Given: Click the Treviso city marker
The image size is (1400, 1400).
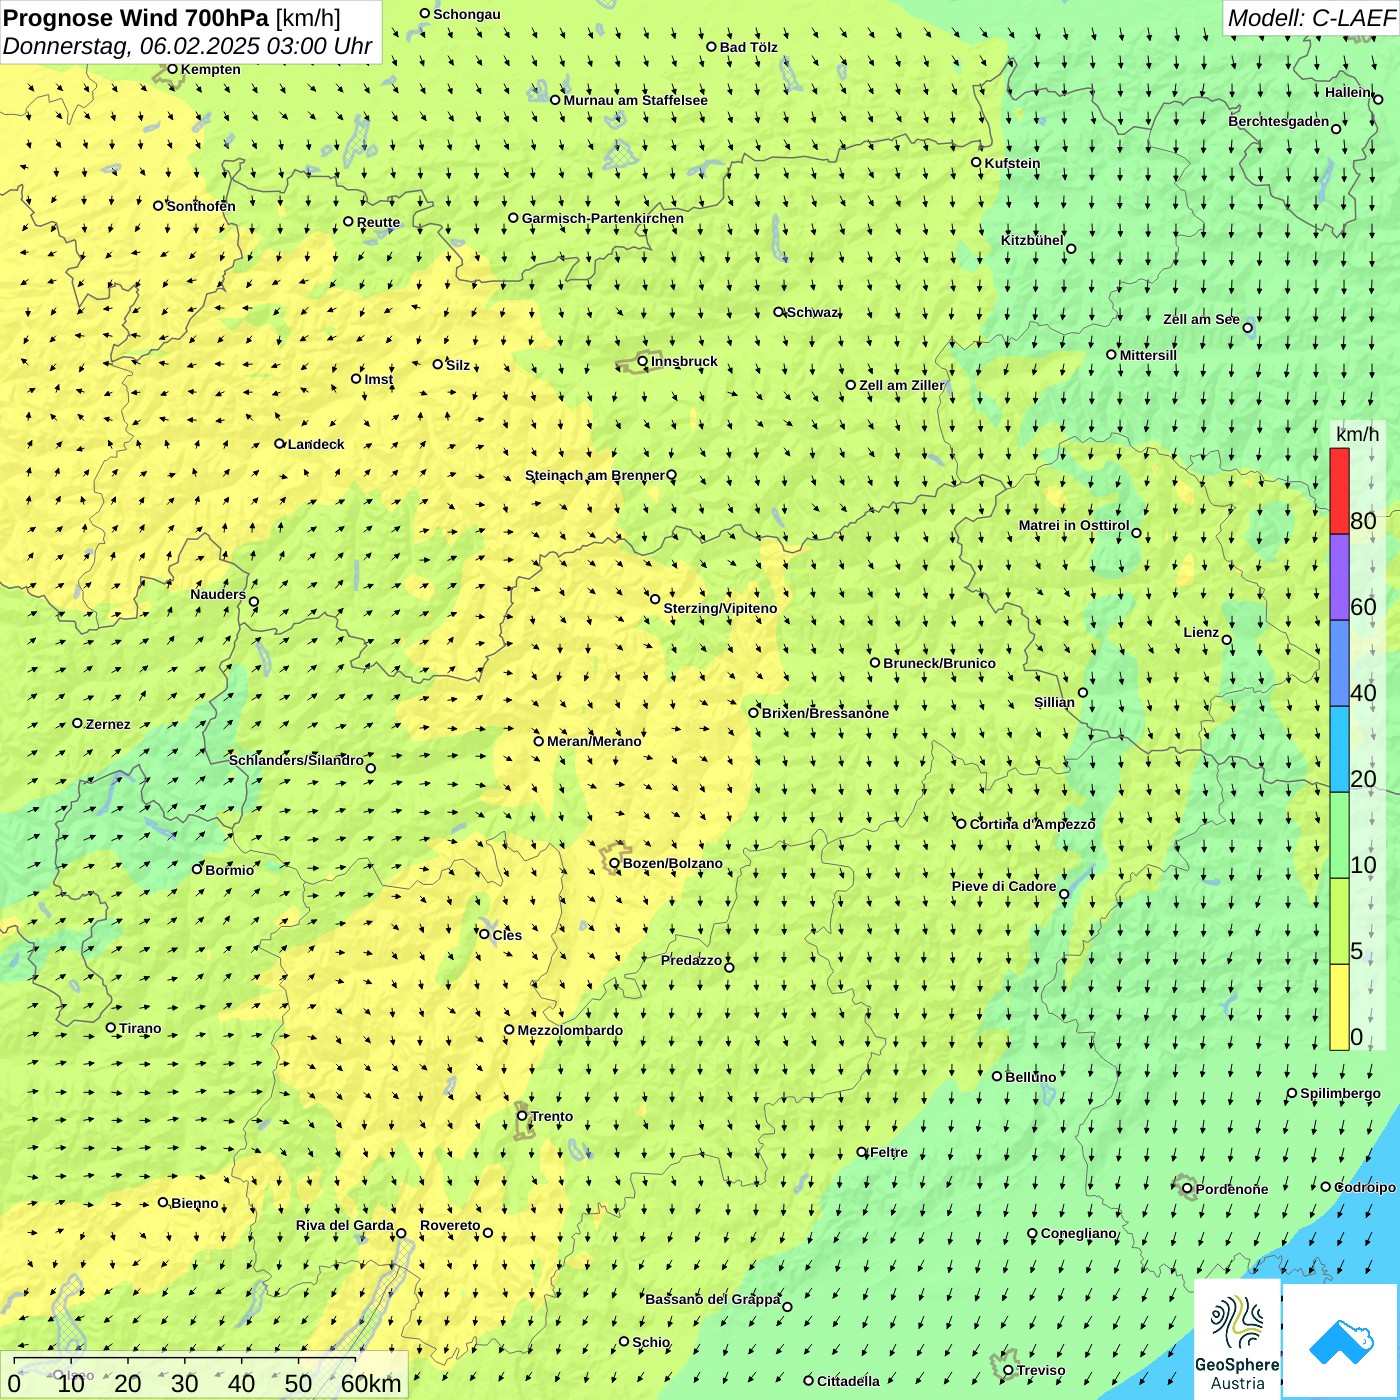Looking at the screenshot, I should click(1008, 1370).
